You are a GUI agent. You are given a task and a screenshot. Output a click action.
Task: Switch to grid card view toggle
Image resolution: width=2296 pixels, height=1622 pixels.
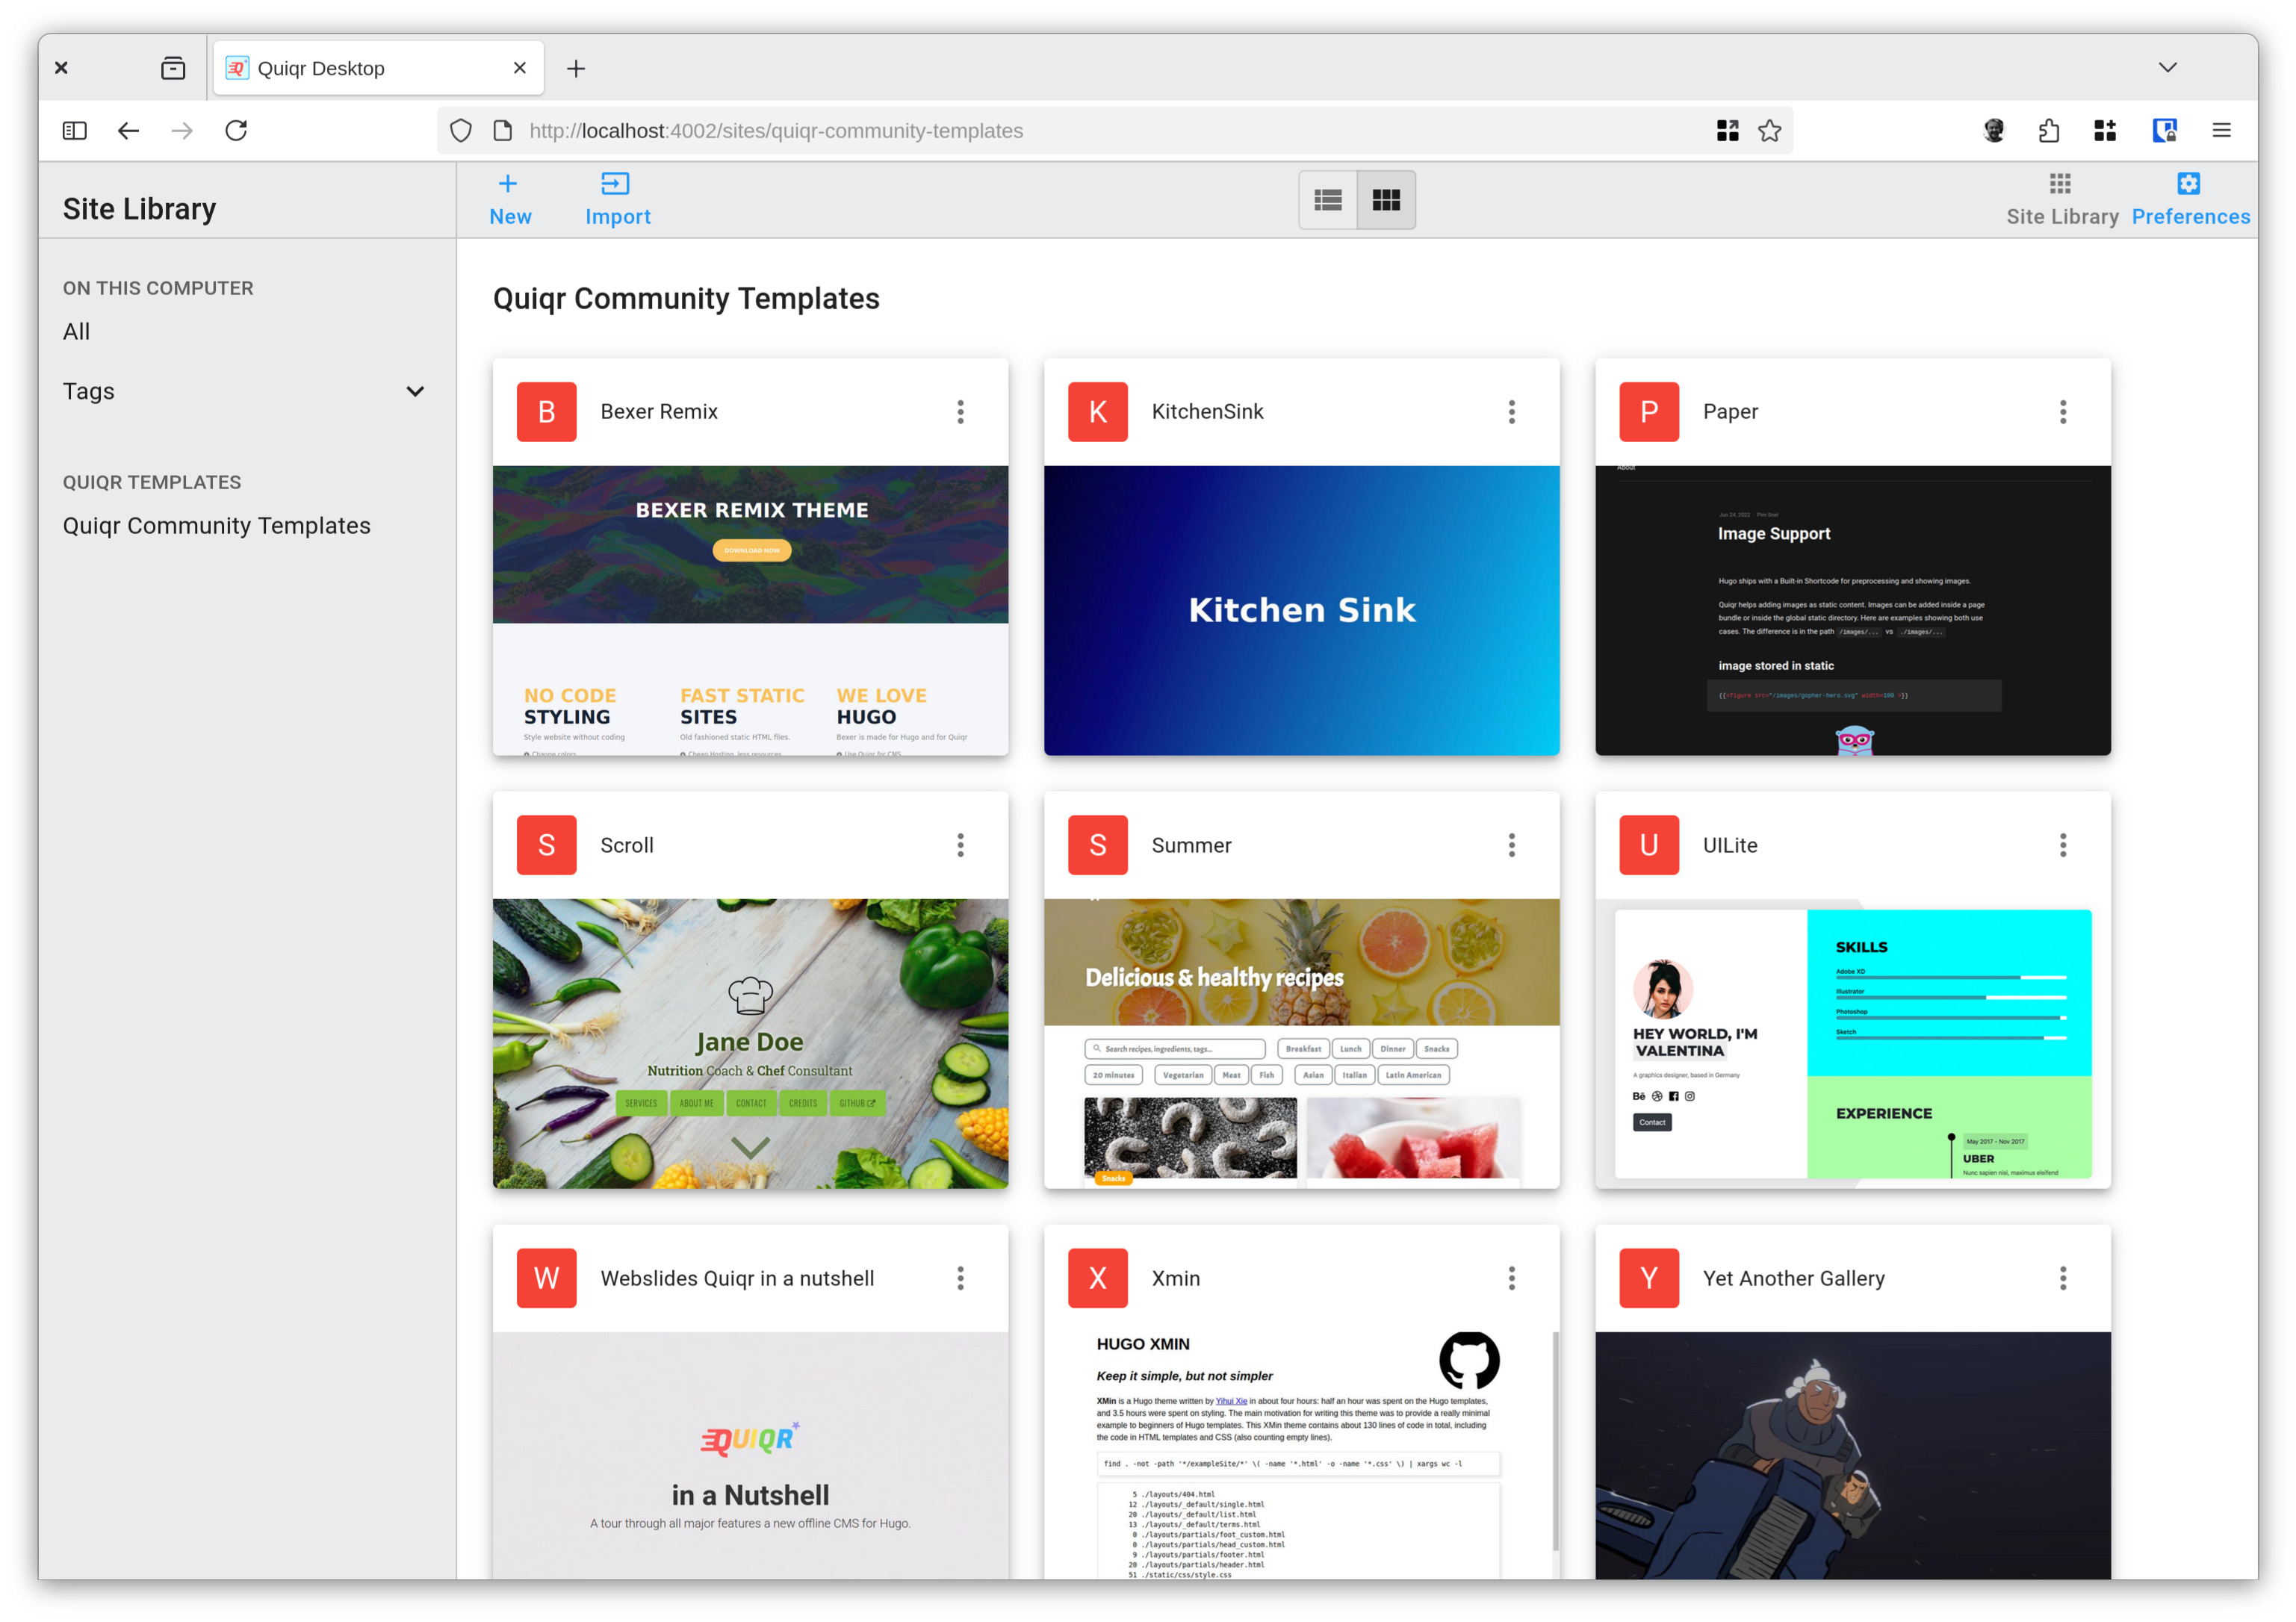click(x=1386, y=201)
